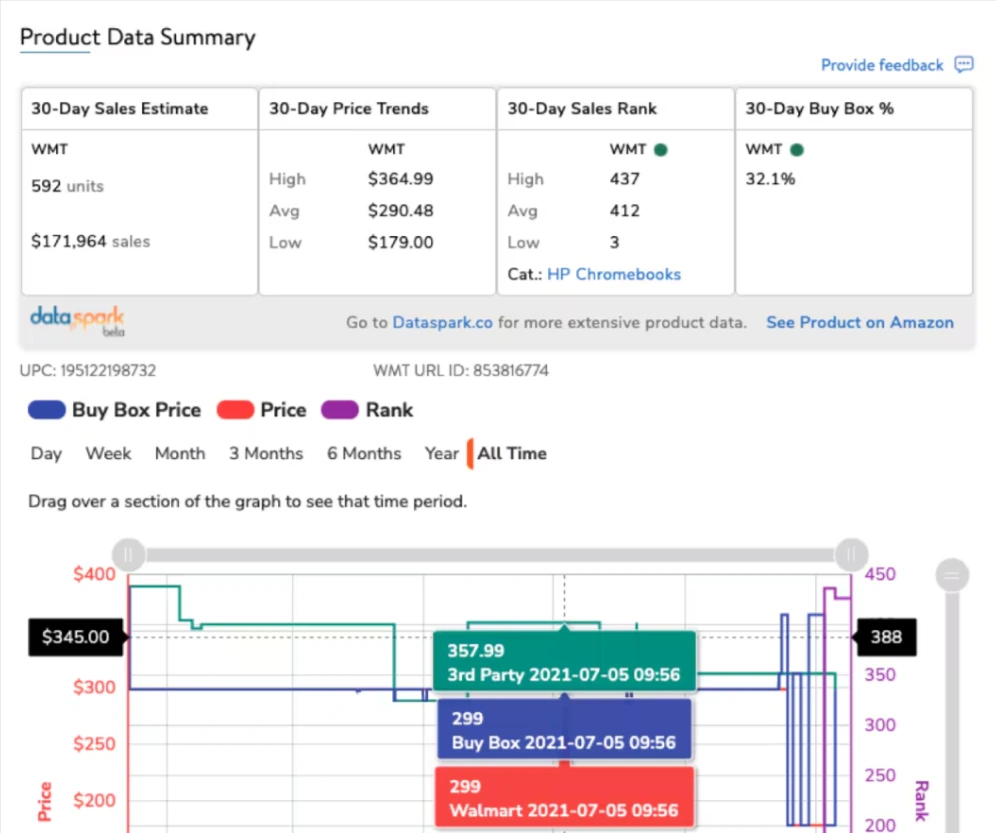Click the right range slider handle
The width and height of the screenshot is (996, 833).
click(851, 555)
